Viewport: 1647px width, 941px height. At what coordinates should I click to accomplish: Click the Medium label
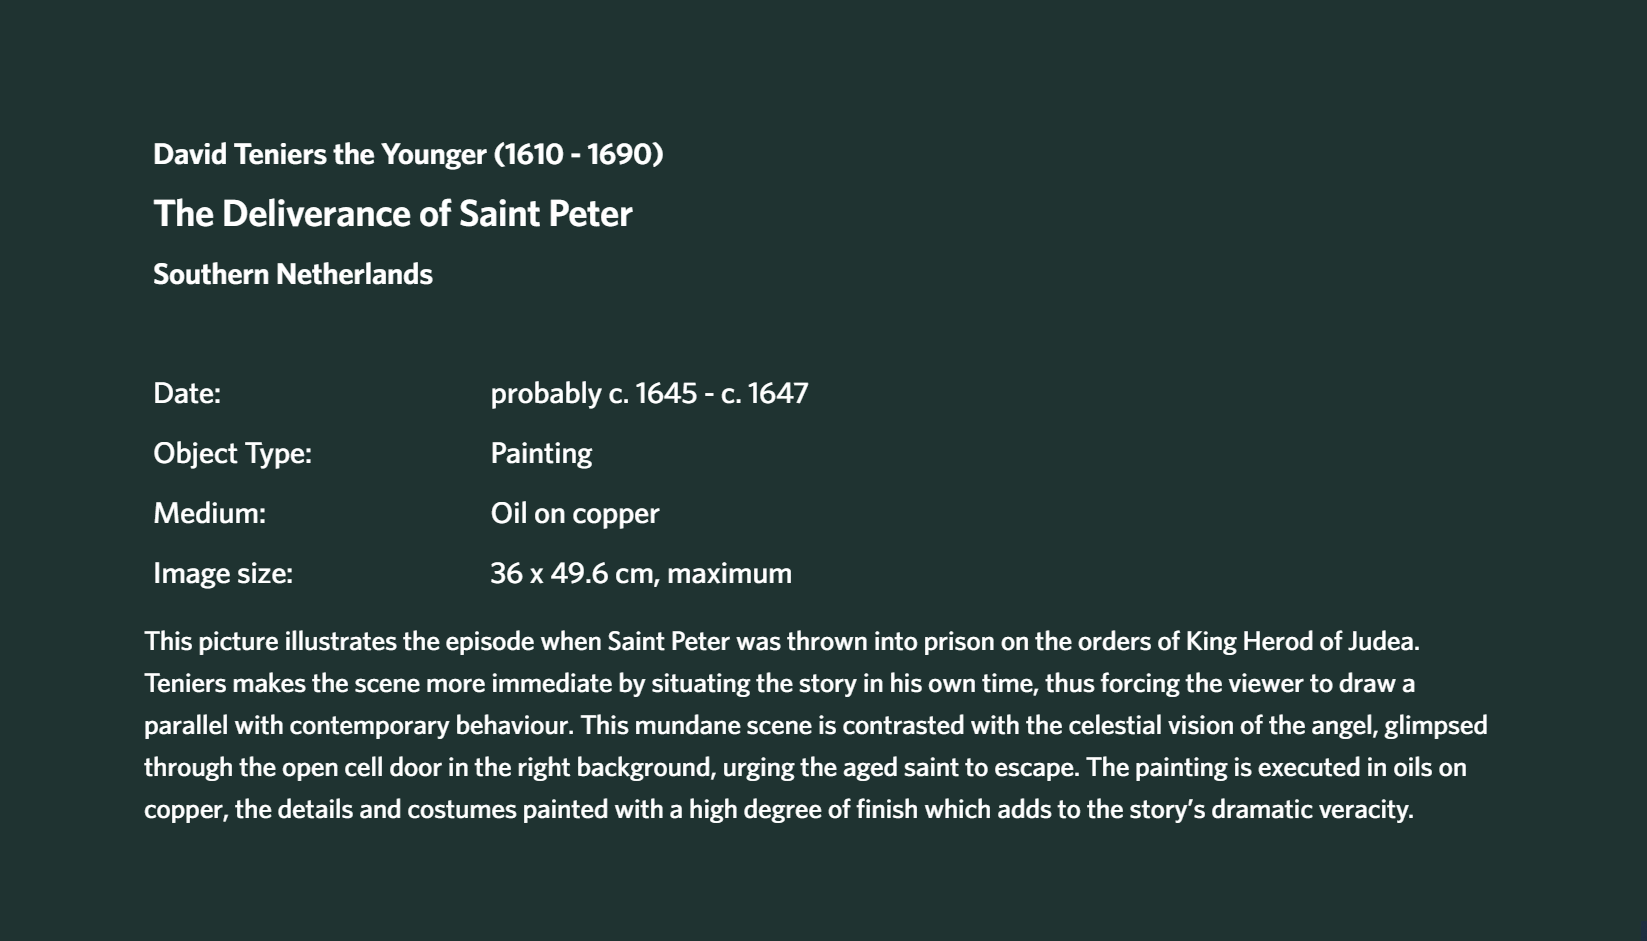point(209,513)
